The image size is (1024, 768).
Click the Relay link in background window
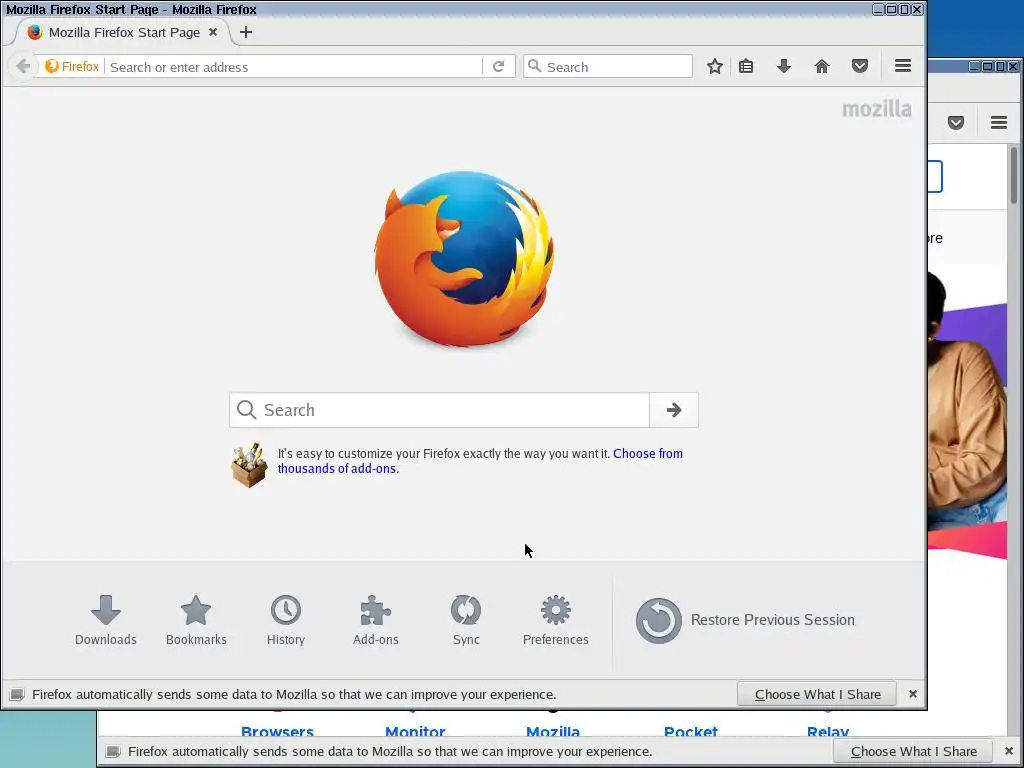click(x=828, y=731)
